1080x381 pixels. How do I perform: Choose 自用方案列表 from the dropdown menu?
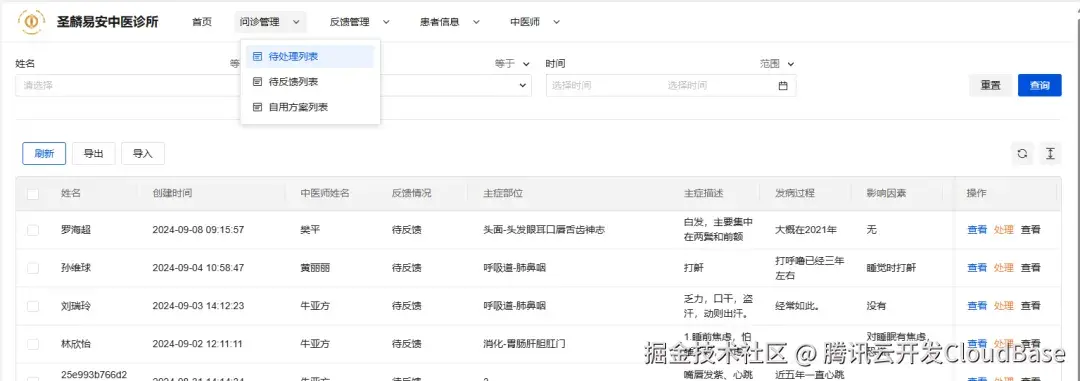[x=310, y=107]
